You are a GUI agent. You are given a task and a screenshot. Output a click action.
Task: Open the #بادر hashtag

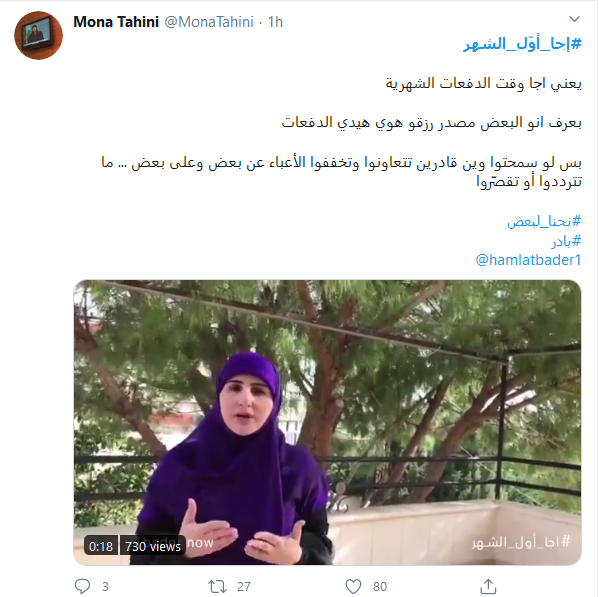pyautogui.click(x=566, y=241)
